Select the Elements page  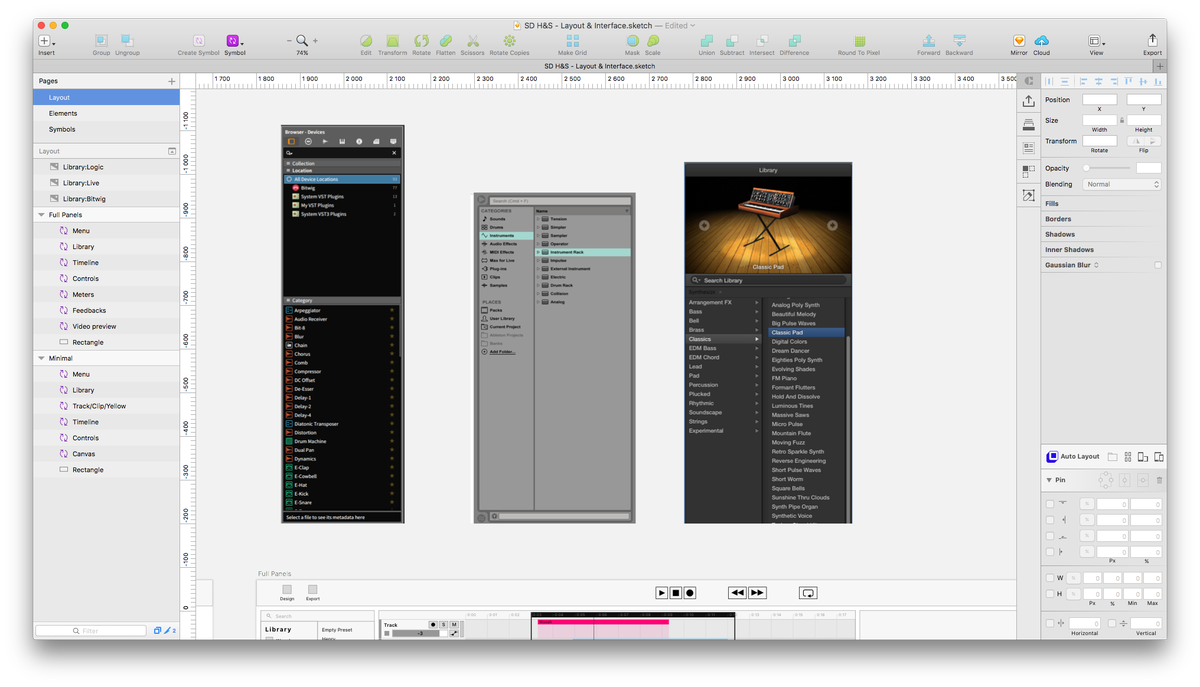tap(106, 113)
